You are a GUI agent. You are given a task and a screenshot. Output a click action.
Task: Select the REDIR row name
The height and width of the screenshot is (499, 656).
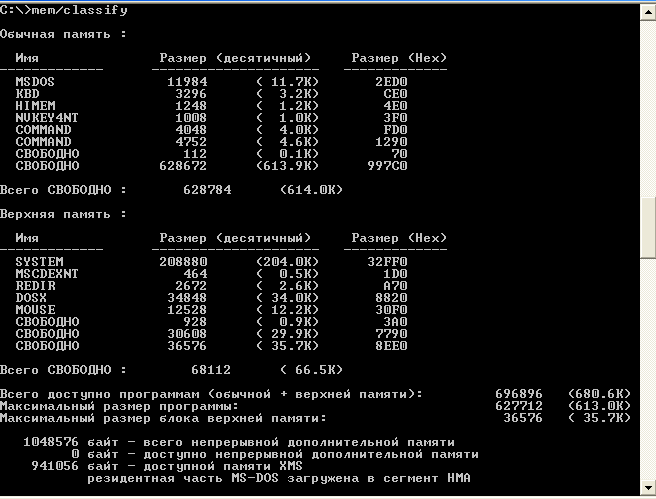click(35, 286)
